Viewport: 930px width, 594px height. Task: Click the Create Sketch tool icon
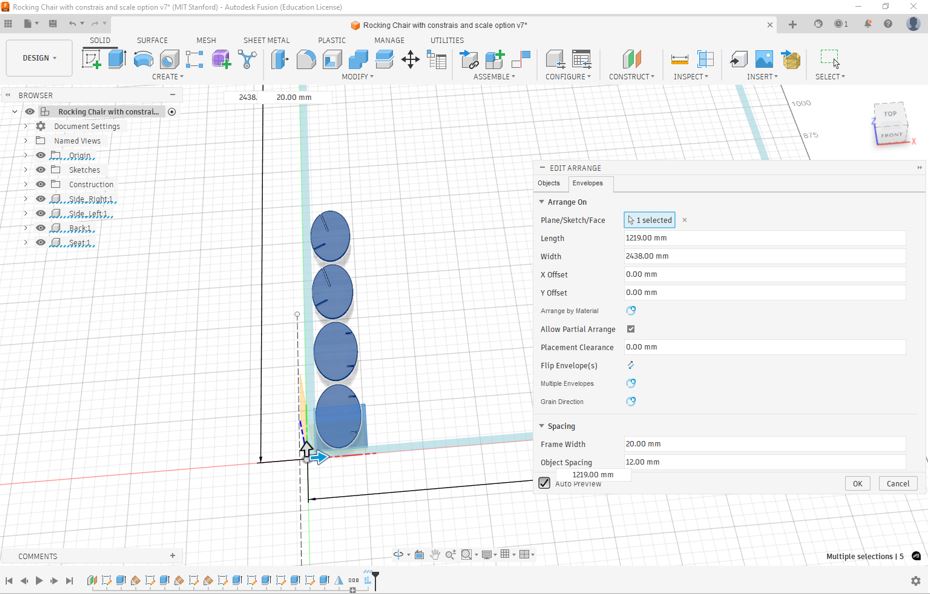coord(92,60)
